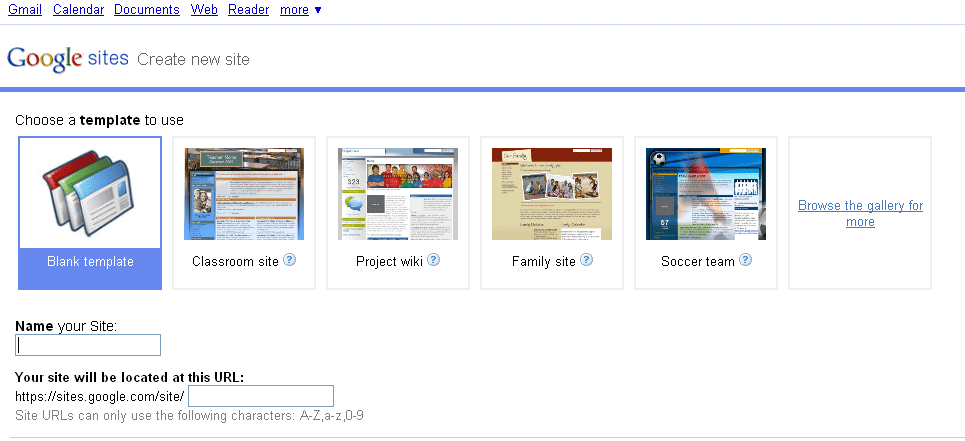This screenshot has width=965, height=441.
Task: Click the site URL input field
Action: (x=261, y=396)
